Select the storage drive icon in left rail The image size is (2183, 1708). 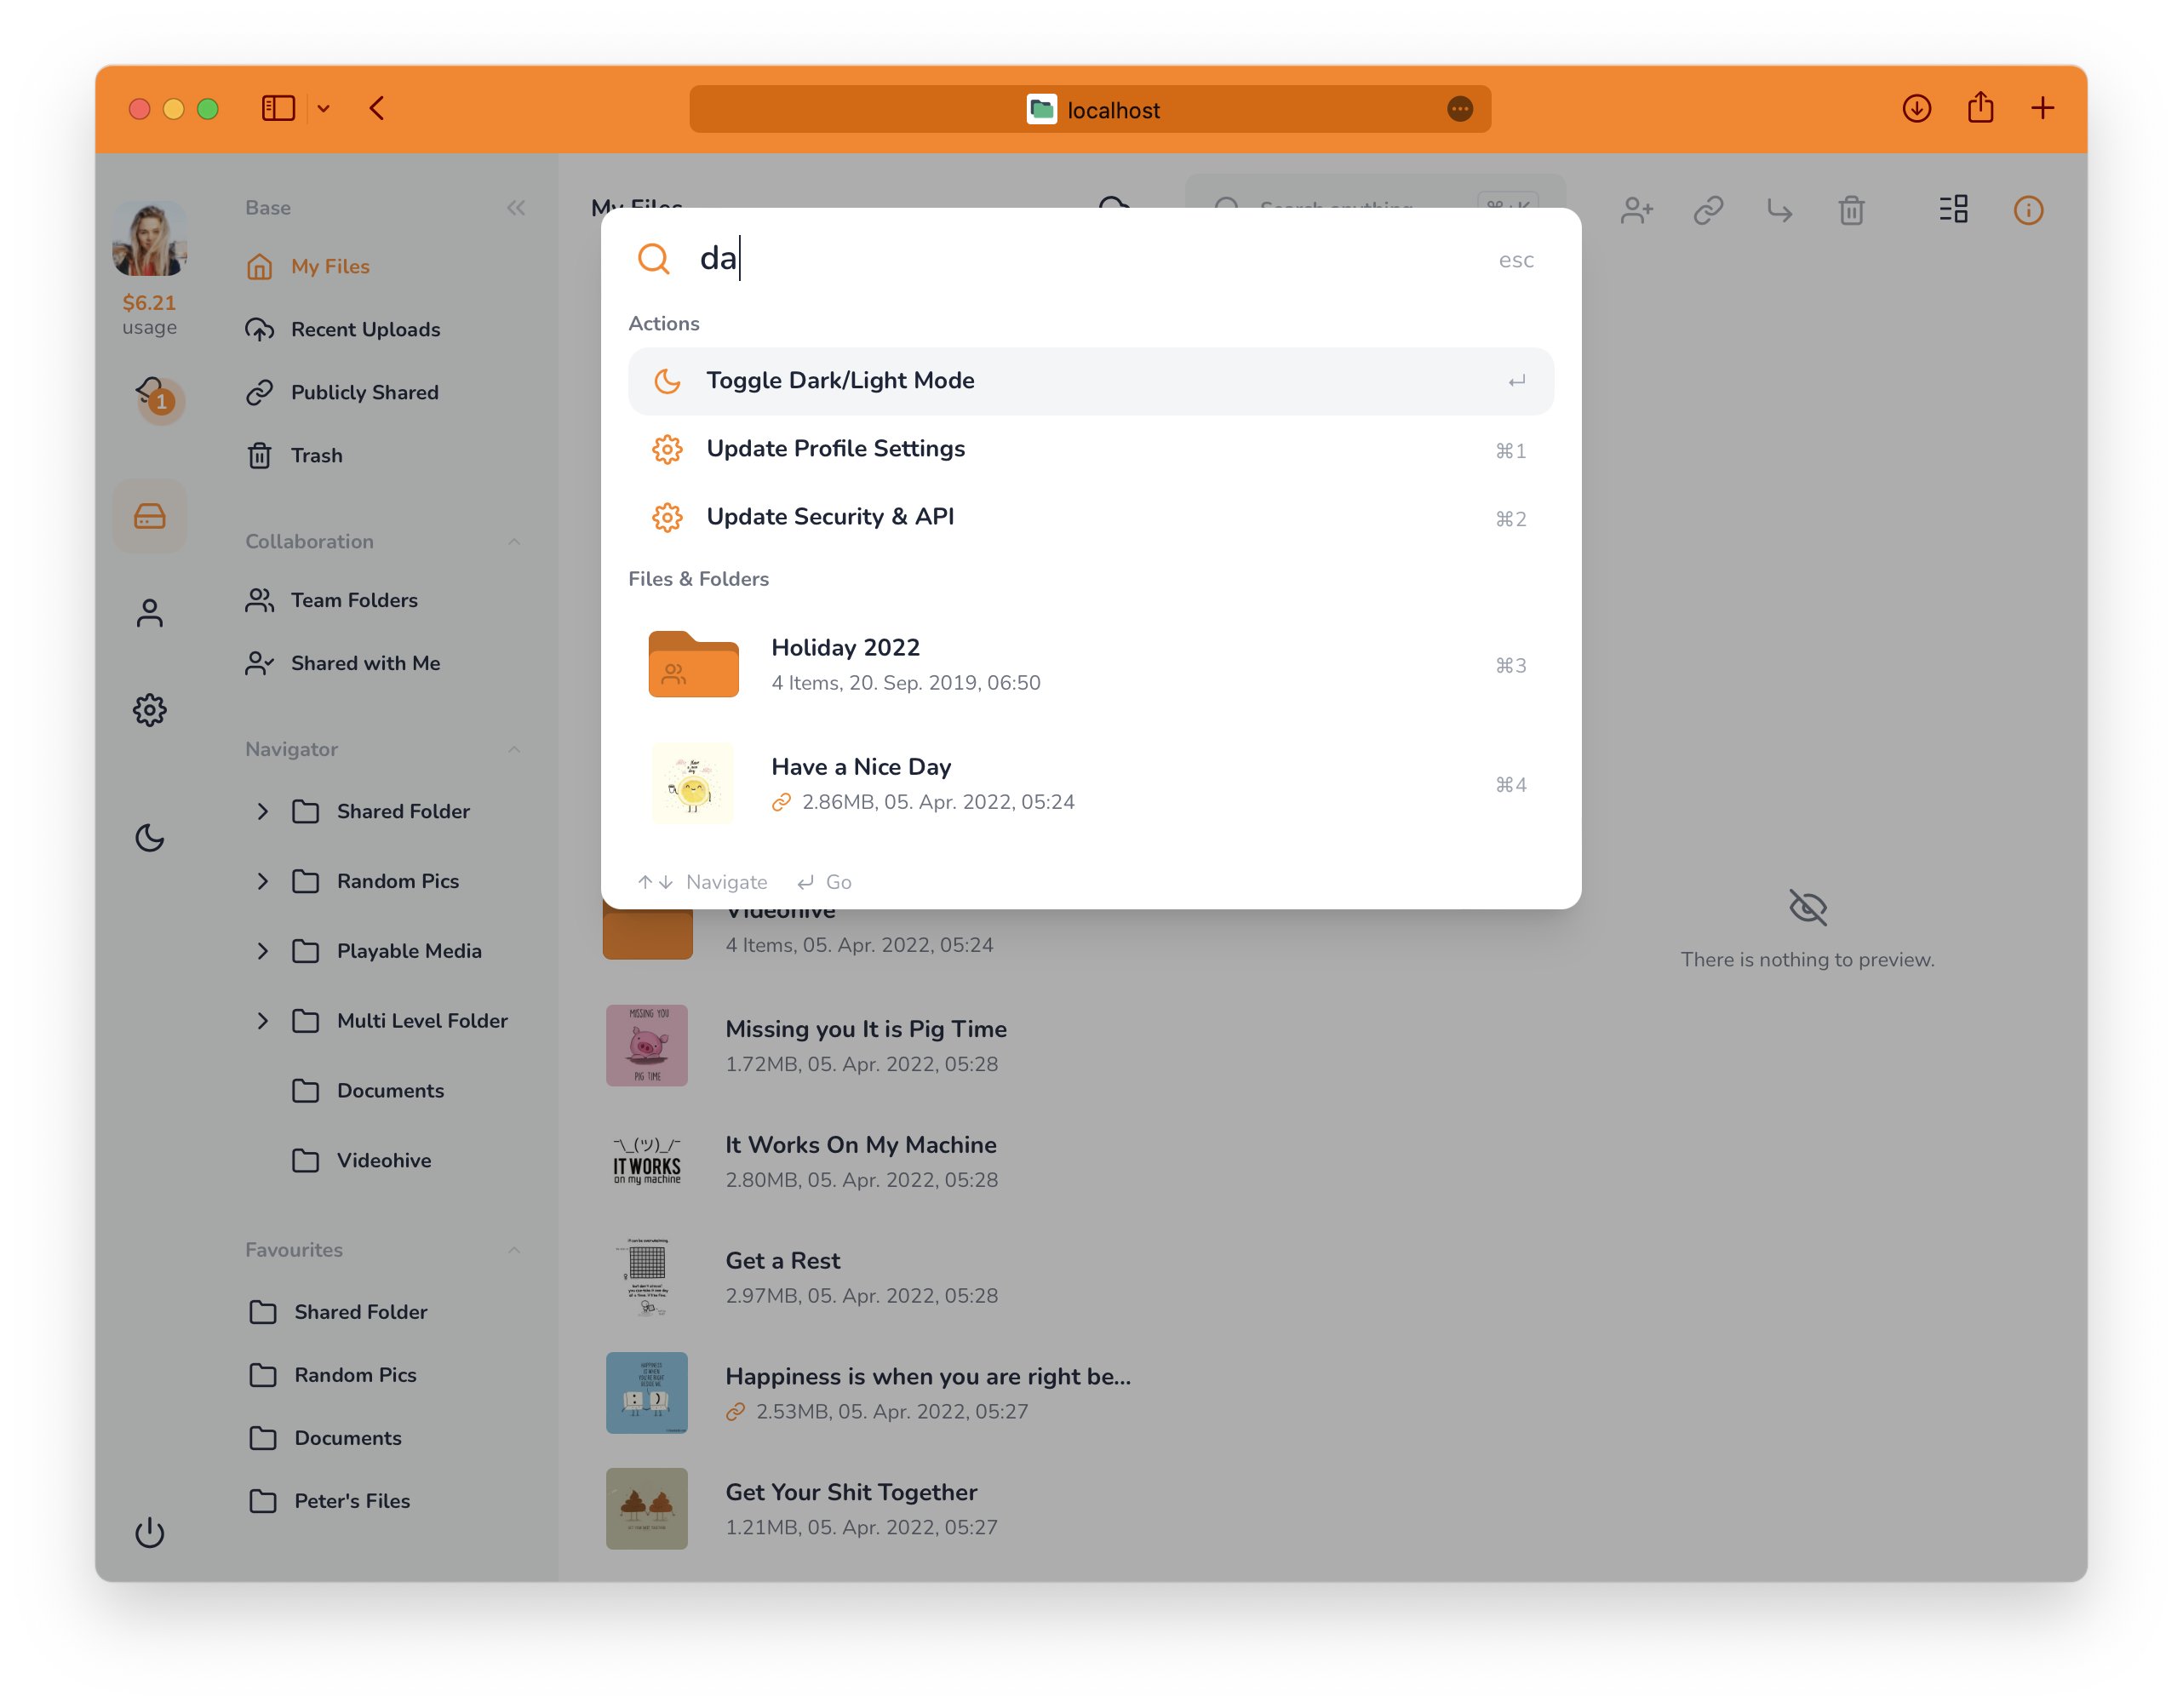point(150,516)
